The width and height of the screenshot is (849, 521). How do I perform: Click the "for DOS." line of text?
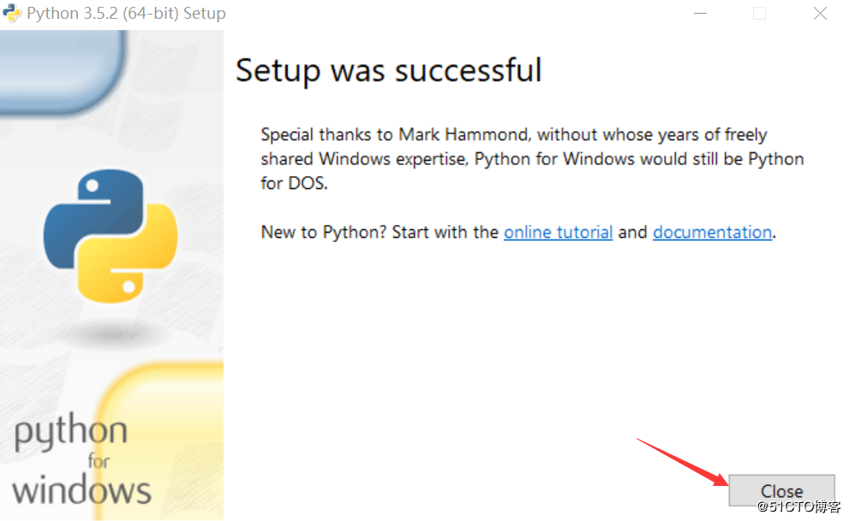(293, 184)
